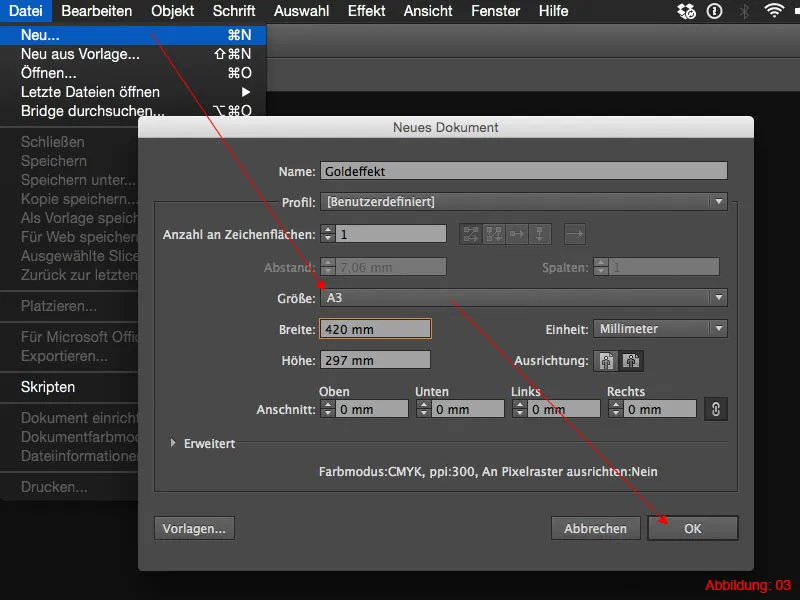The width and height of the screenshot is (800, 600).
Task: Click Bluetooth icon in menu bar
Action: (744, 11)
